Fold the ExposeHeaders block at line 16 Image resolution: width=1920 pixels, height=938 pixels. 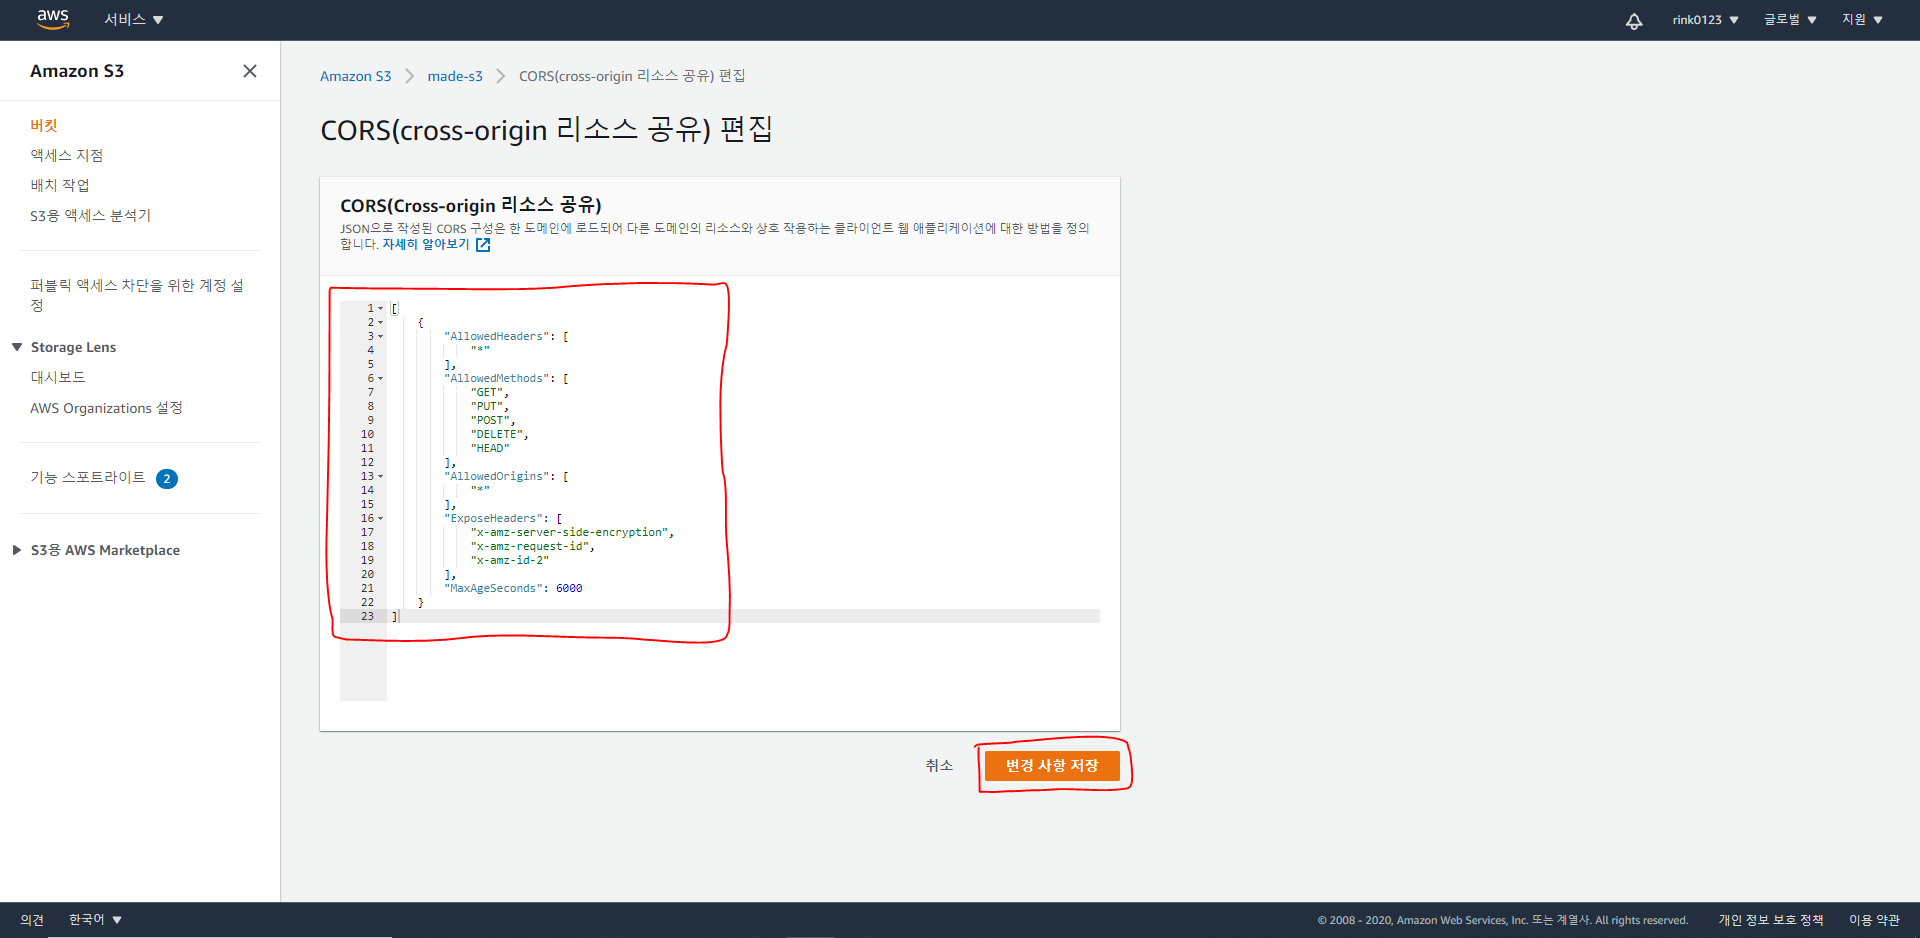[x=380, y=519]
